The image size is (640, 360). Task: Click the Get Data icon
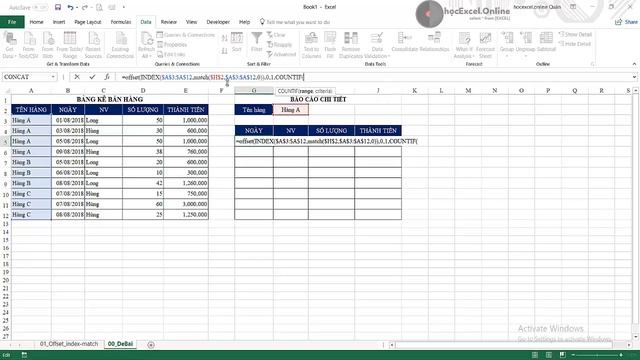pos(9,45)
